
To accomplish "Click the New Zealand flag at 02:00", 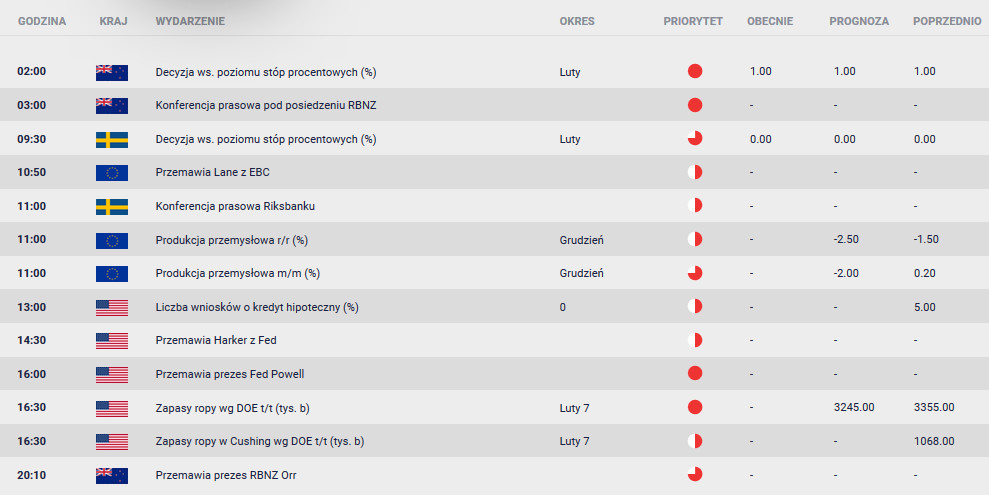I will pyautogui.click(x=112, y=73).
